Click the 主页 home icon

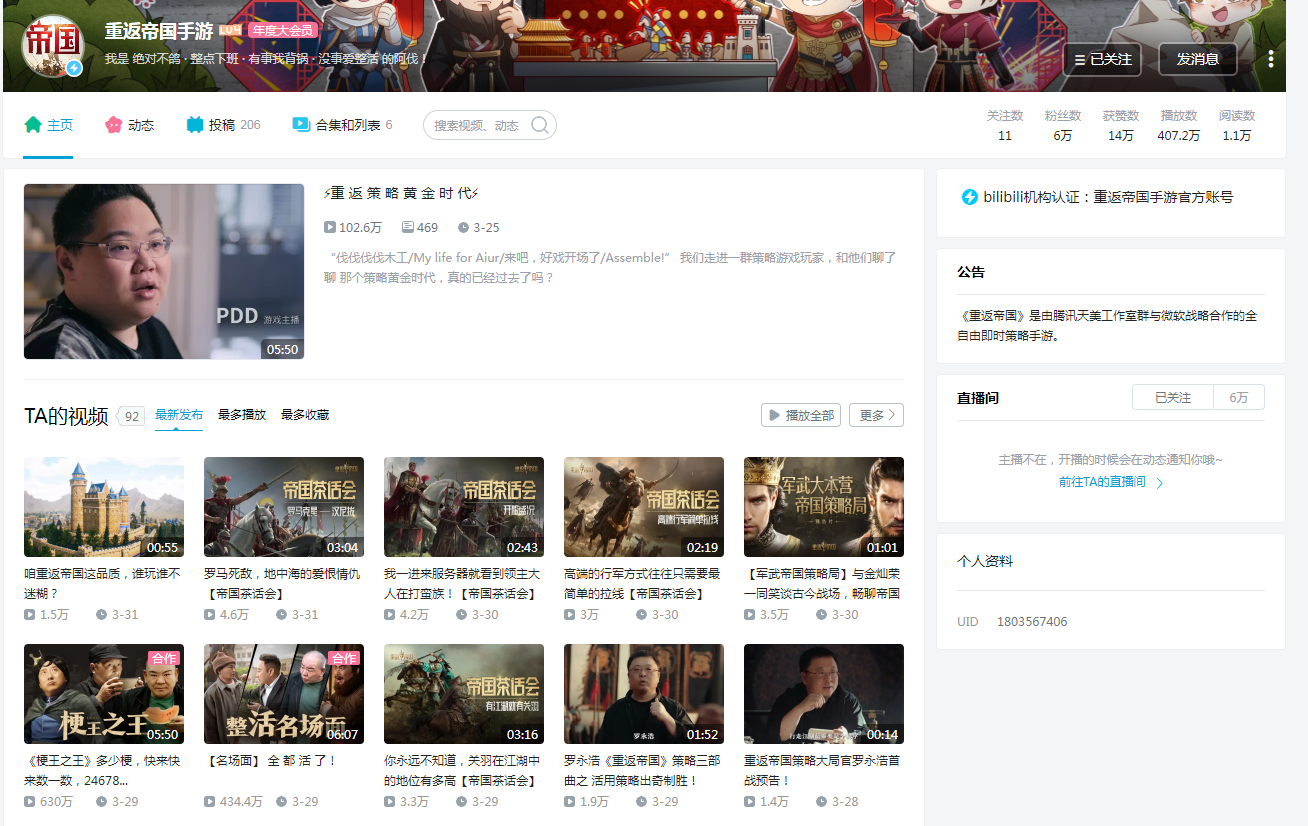coord(33,125)
